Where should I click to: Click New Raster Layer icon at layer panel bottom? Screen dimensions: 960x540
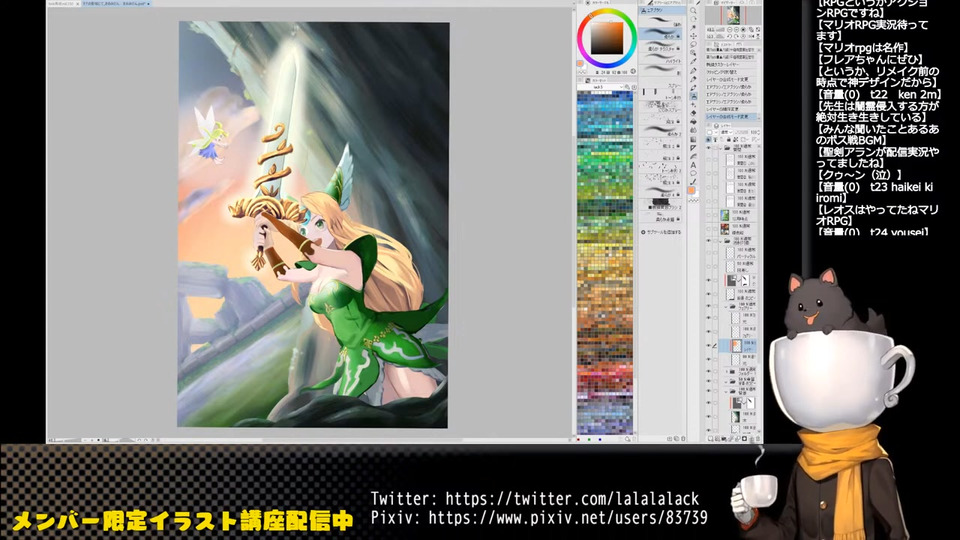710,438
